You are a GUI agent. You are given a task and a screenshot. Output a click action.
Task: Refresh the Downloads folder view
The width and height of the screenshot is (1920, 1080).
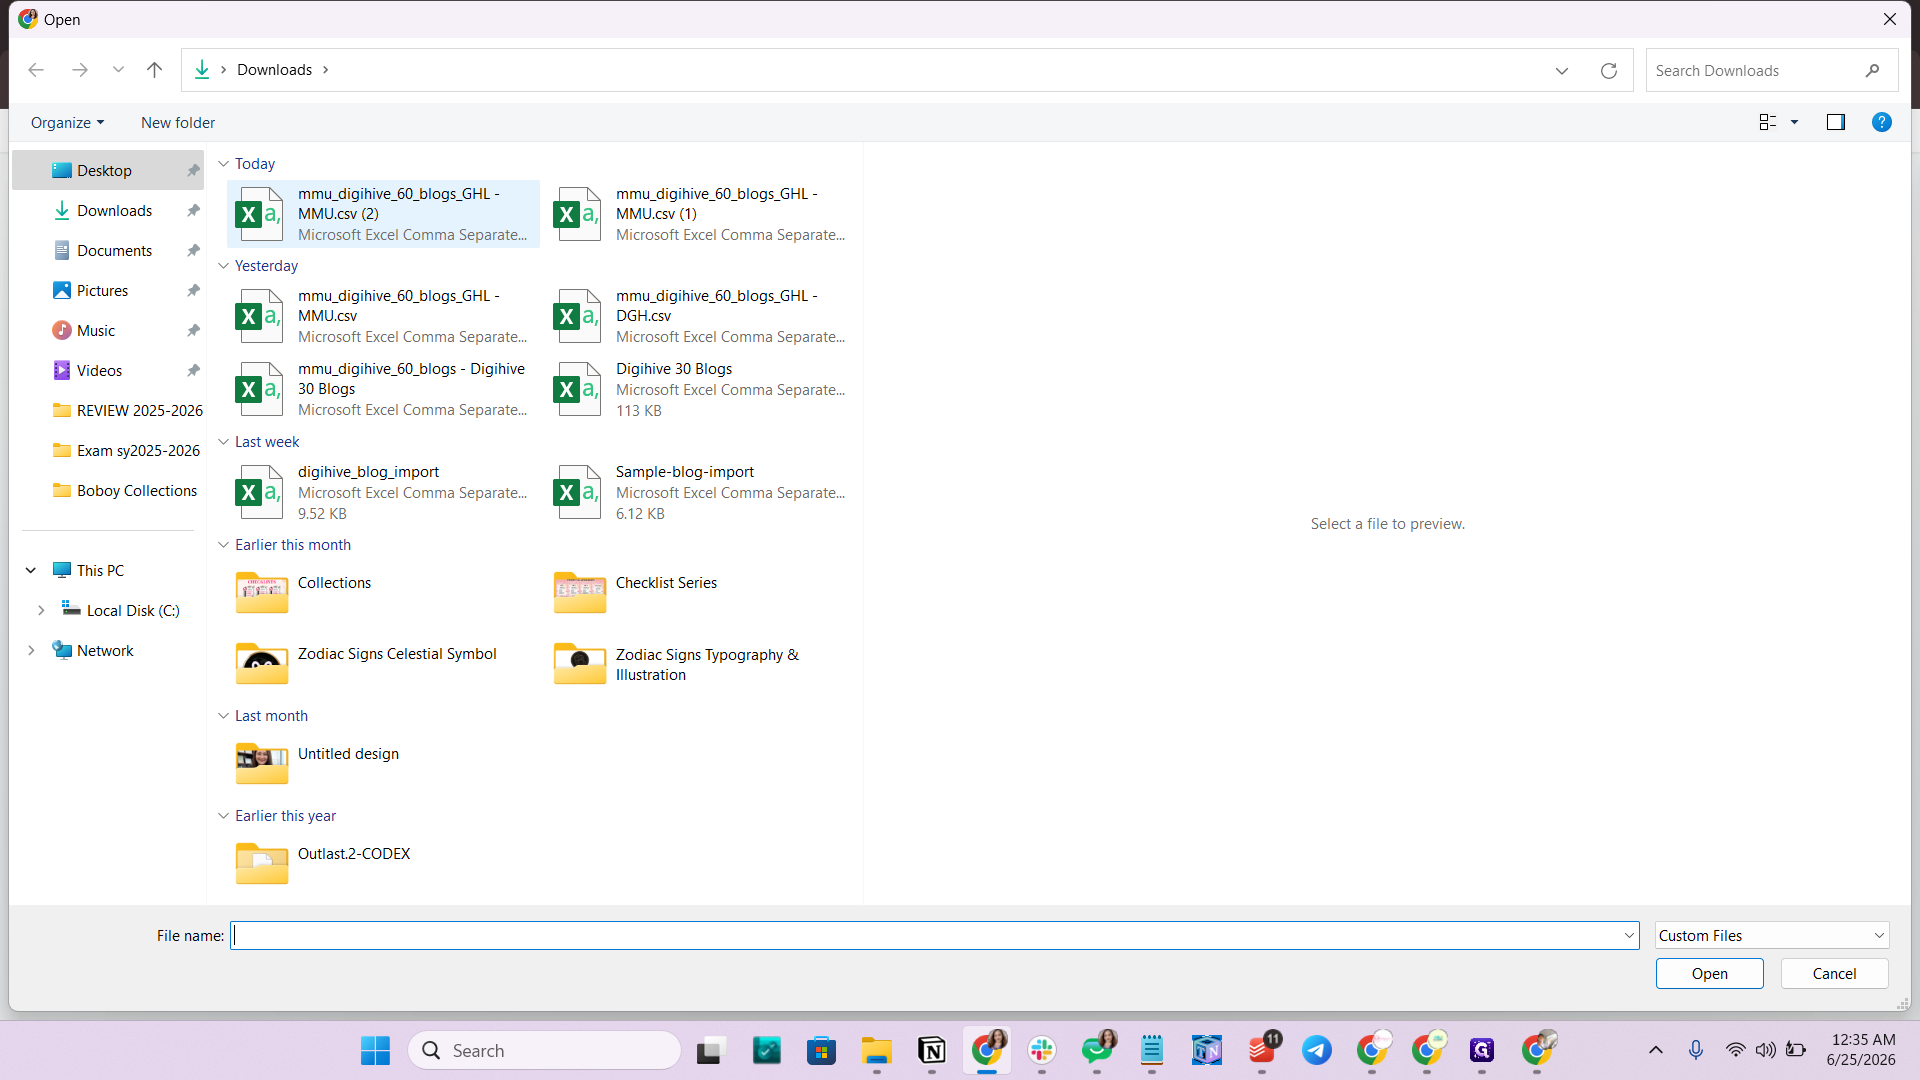1608,70
